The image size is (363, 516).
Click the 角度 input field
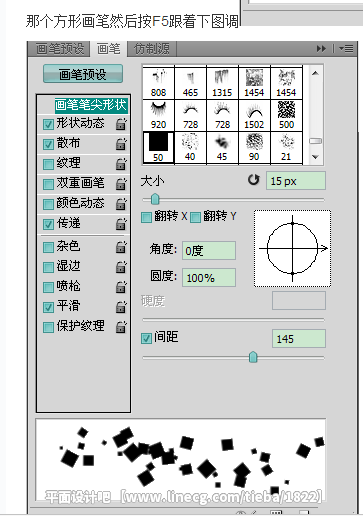(x=209, y=250)
